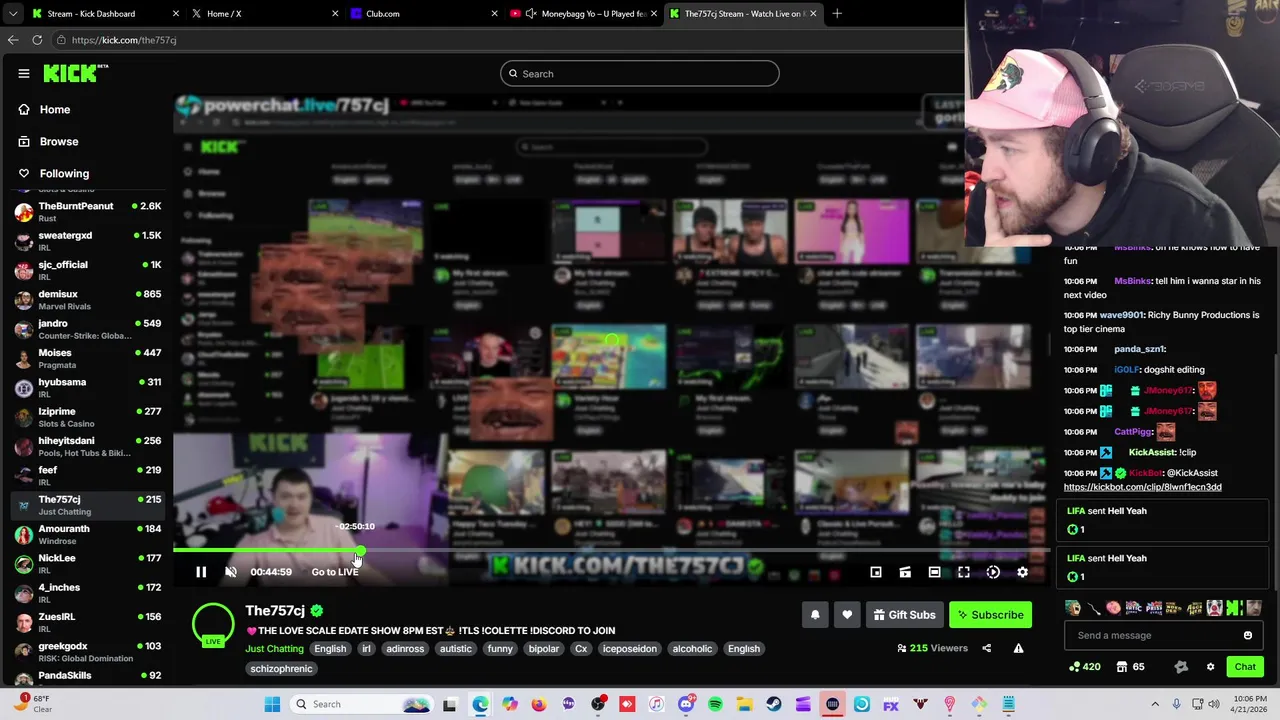Open Browse in sidebar
This screenshot has height=720, width=1280.
[x=59, y=141]
